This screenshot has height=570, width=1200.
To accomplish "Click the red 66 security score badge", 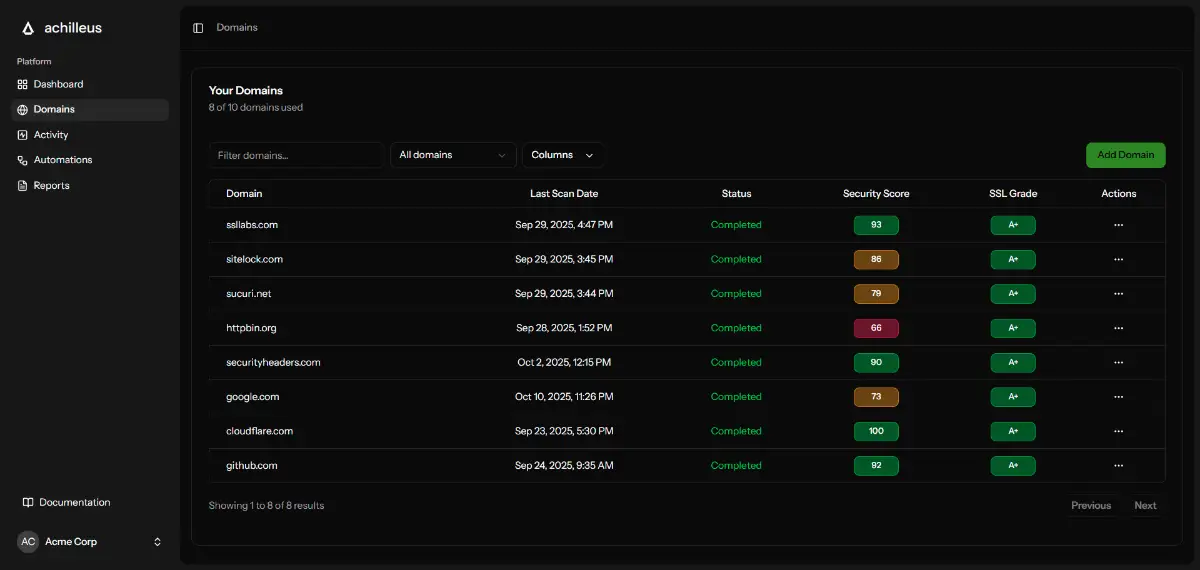I will pos(876,328).
